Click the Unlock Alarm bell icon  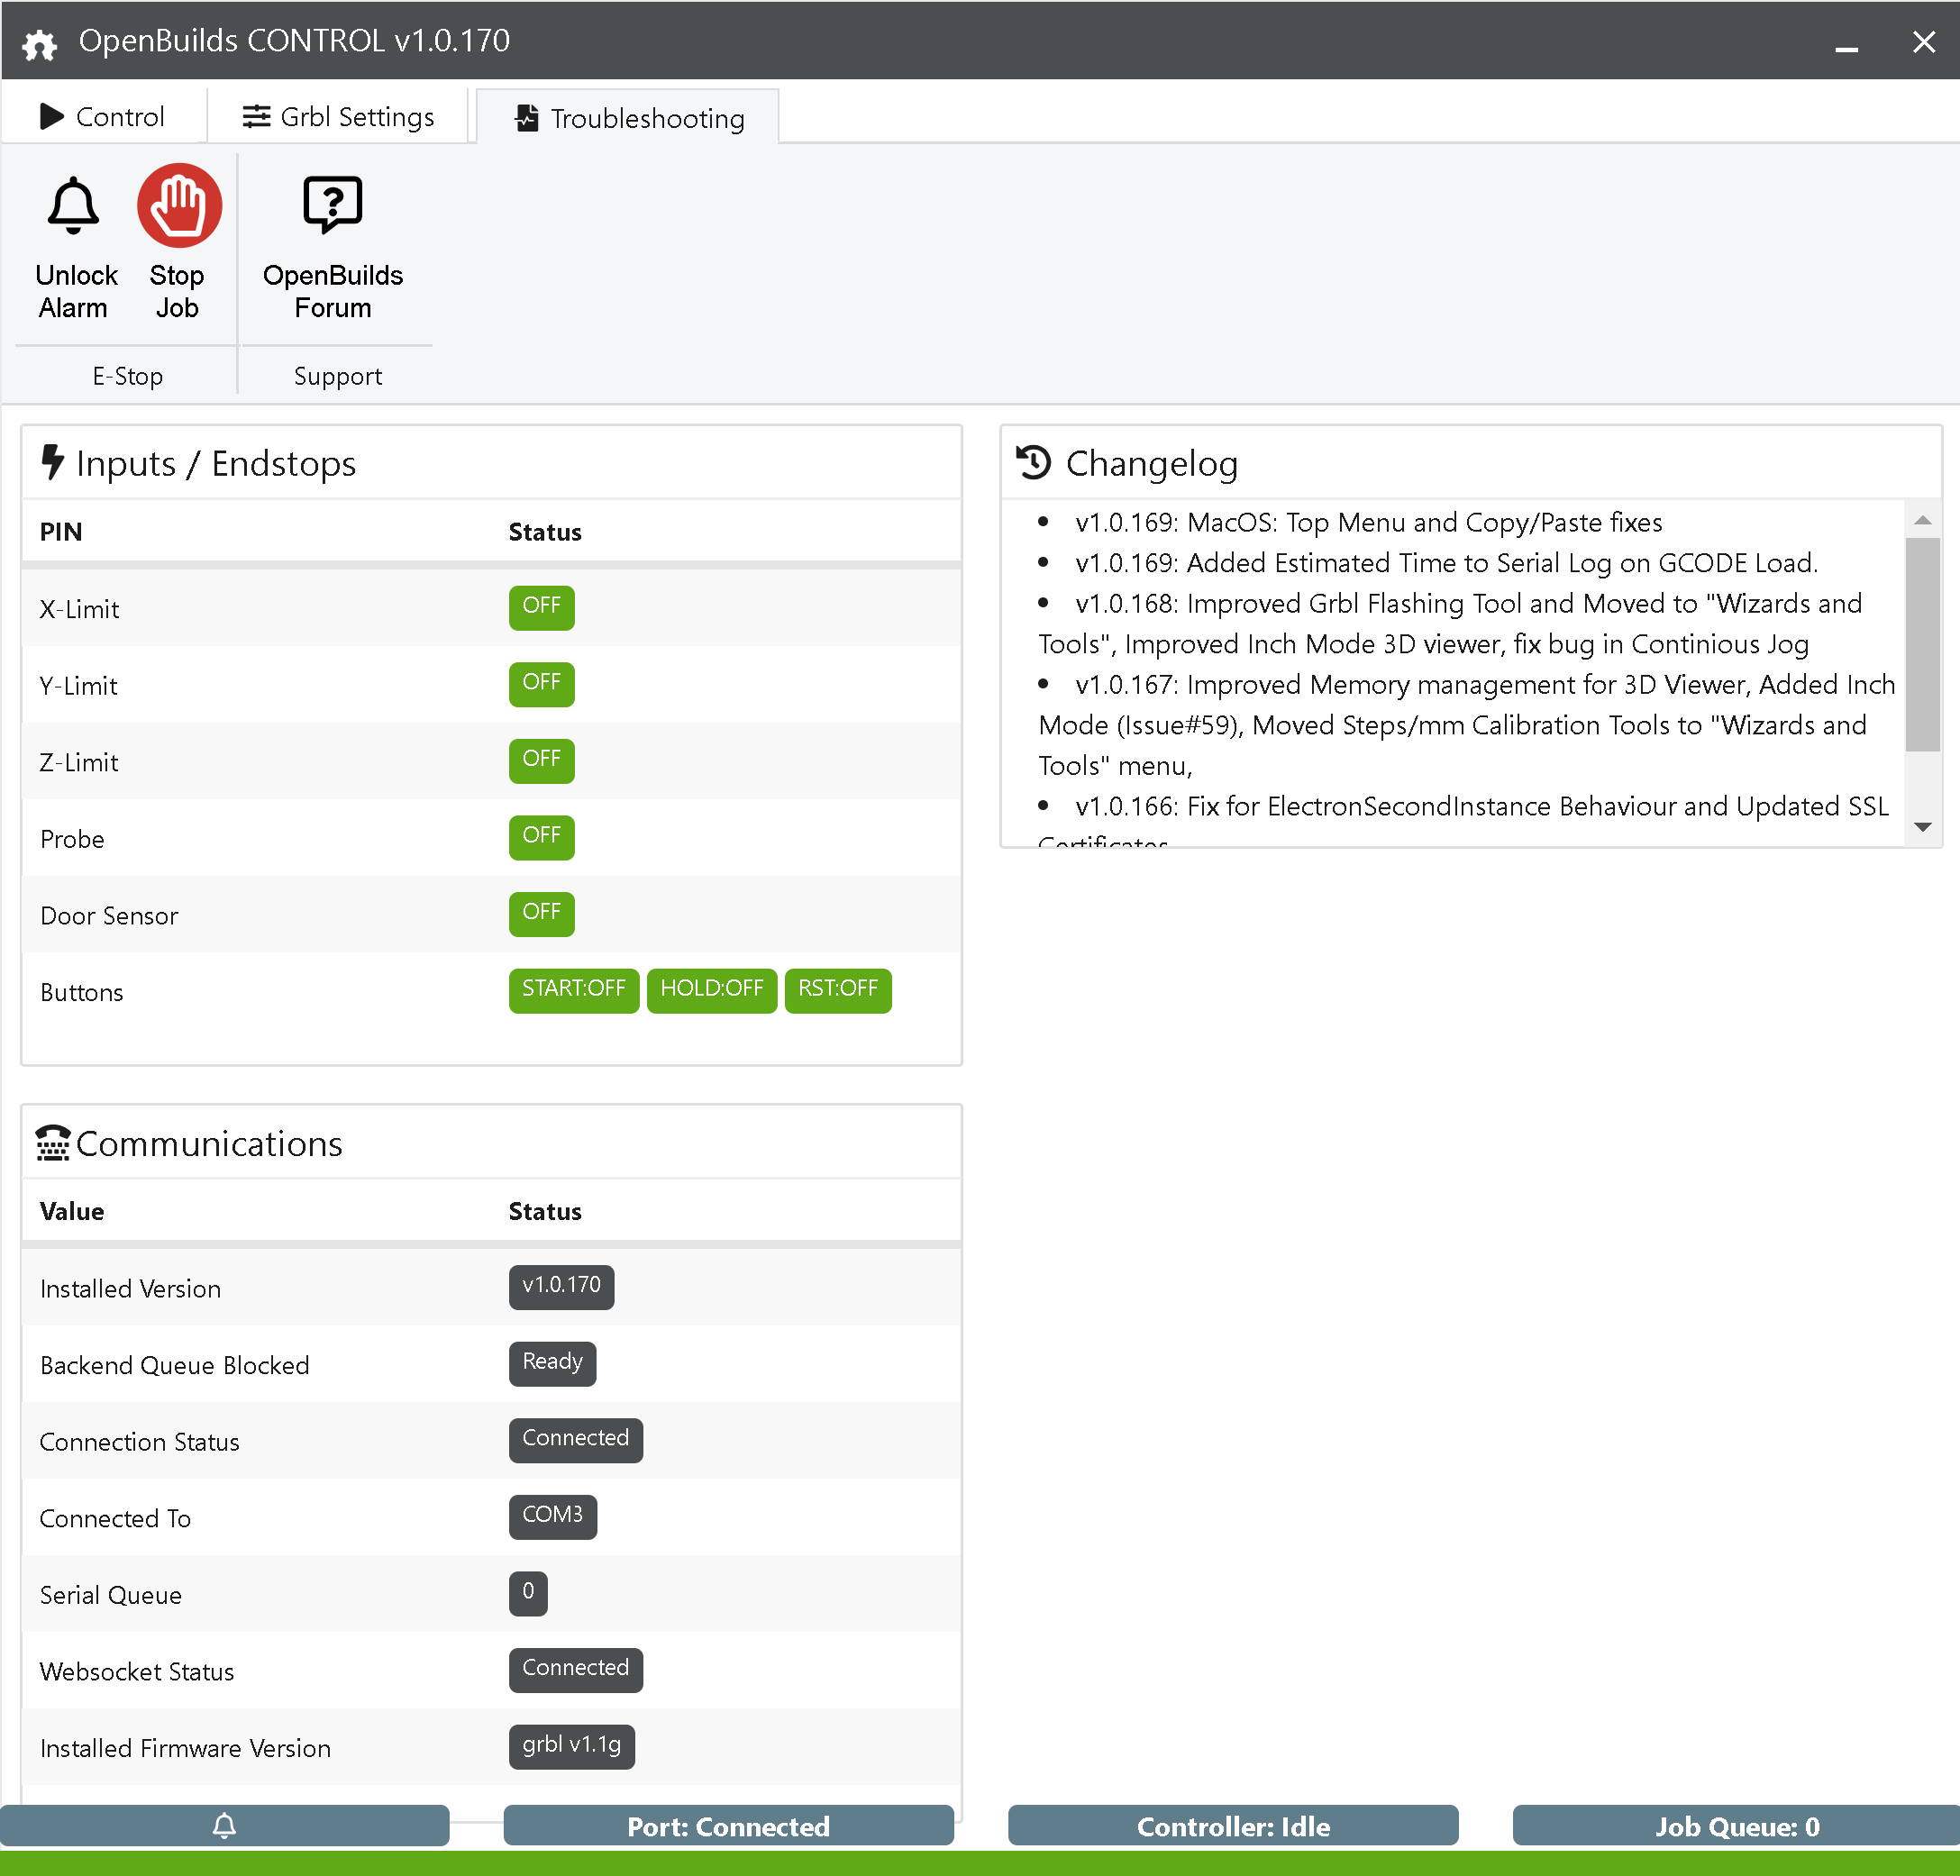tap(74, 206)
